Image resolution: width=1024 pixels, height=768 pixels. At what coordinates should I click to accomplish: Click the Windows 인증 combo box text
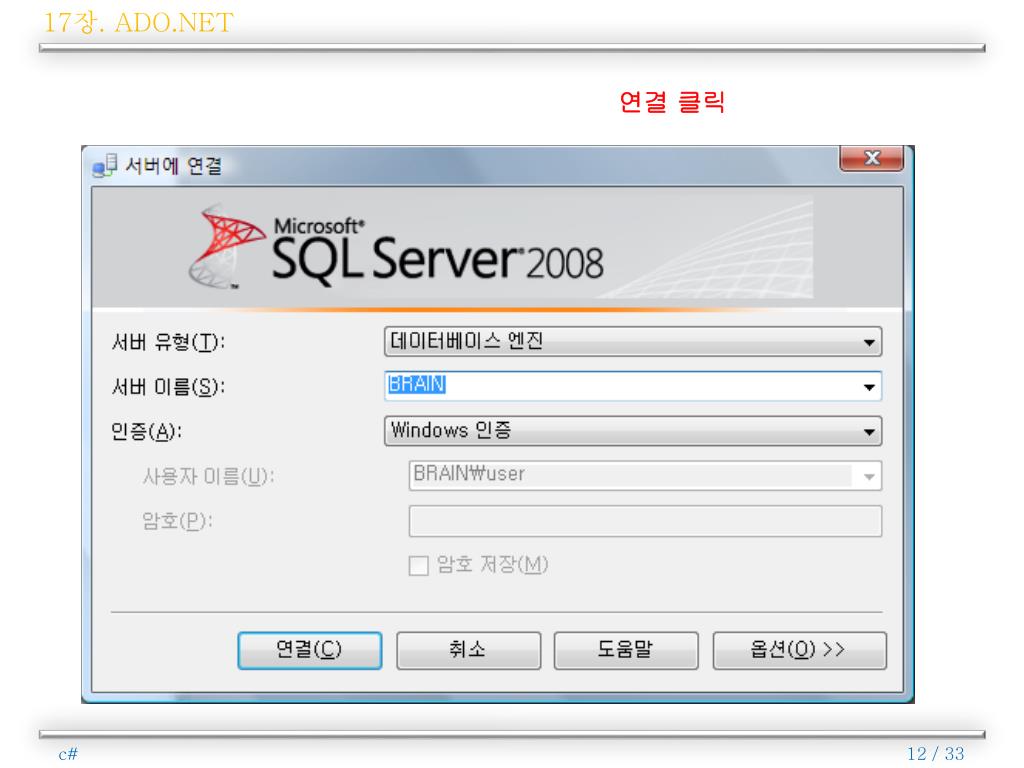pyautogui.click(x=451, y=430)
